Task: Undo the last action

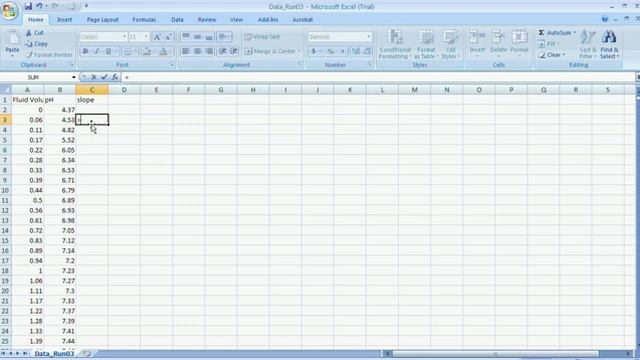Action: (x=39, y=6)
